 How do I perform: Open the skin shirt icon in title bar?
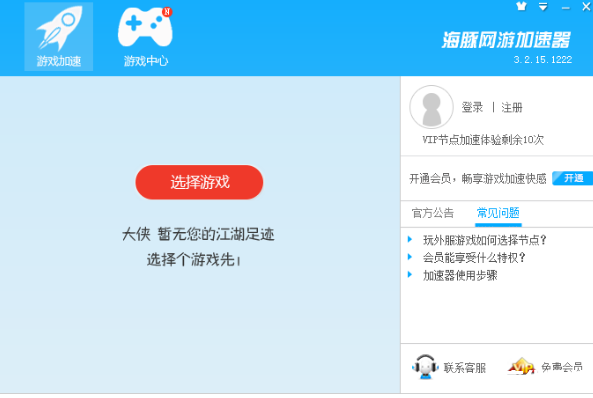coord(522,6)
